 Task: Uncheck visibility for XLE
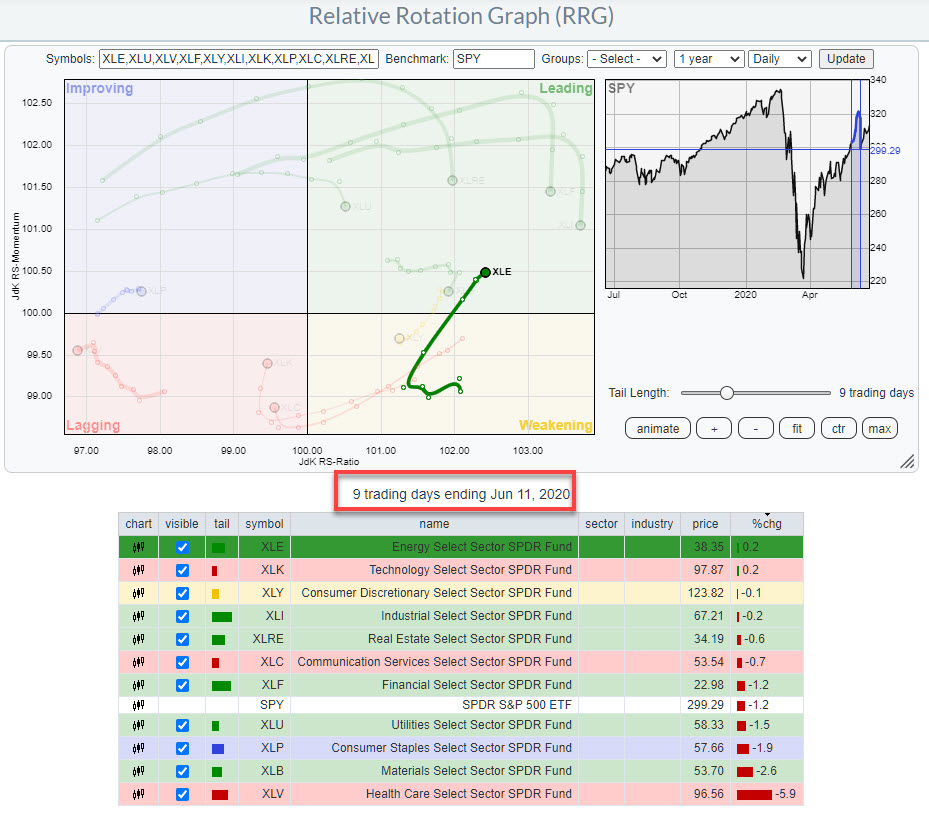tap(182, 547)
